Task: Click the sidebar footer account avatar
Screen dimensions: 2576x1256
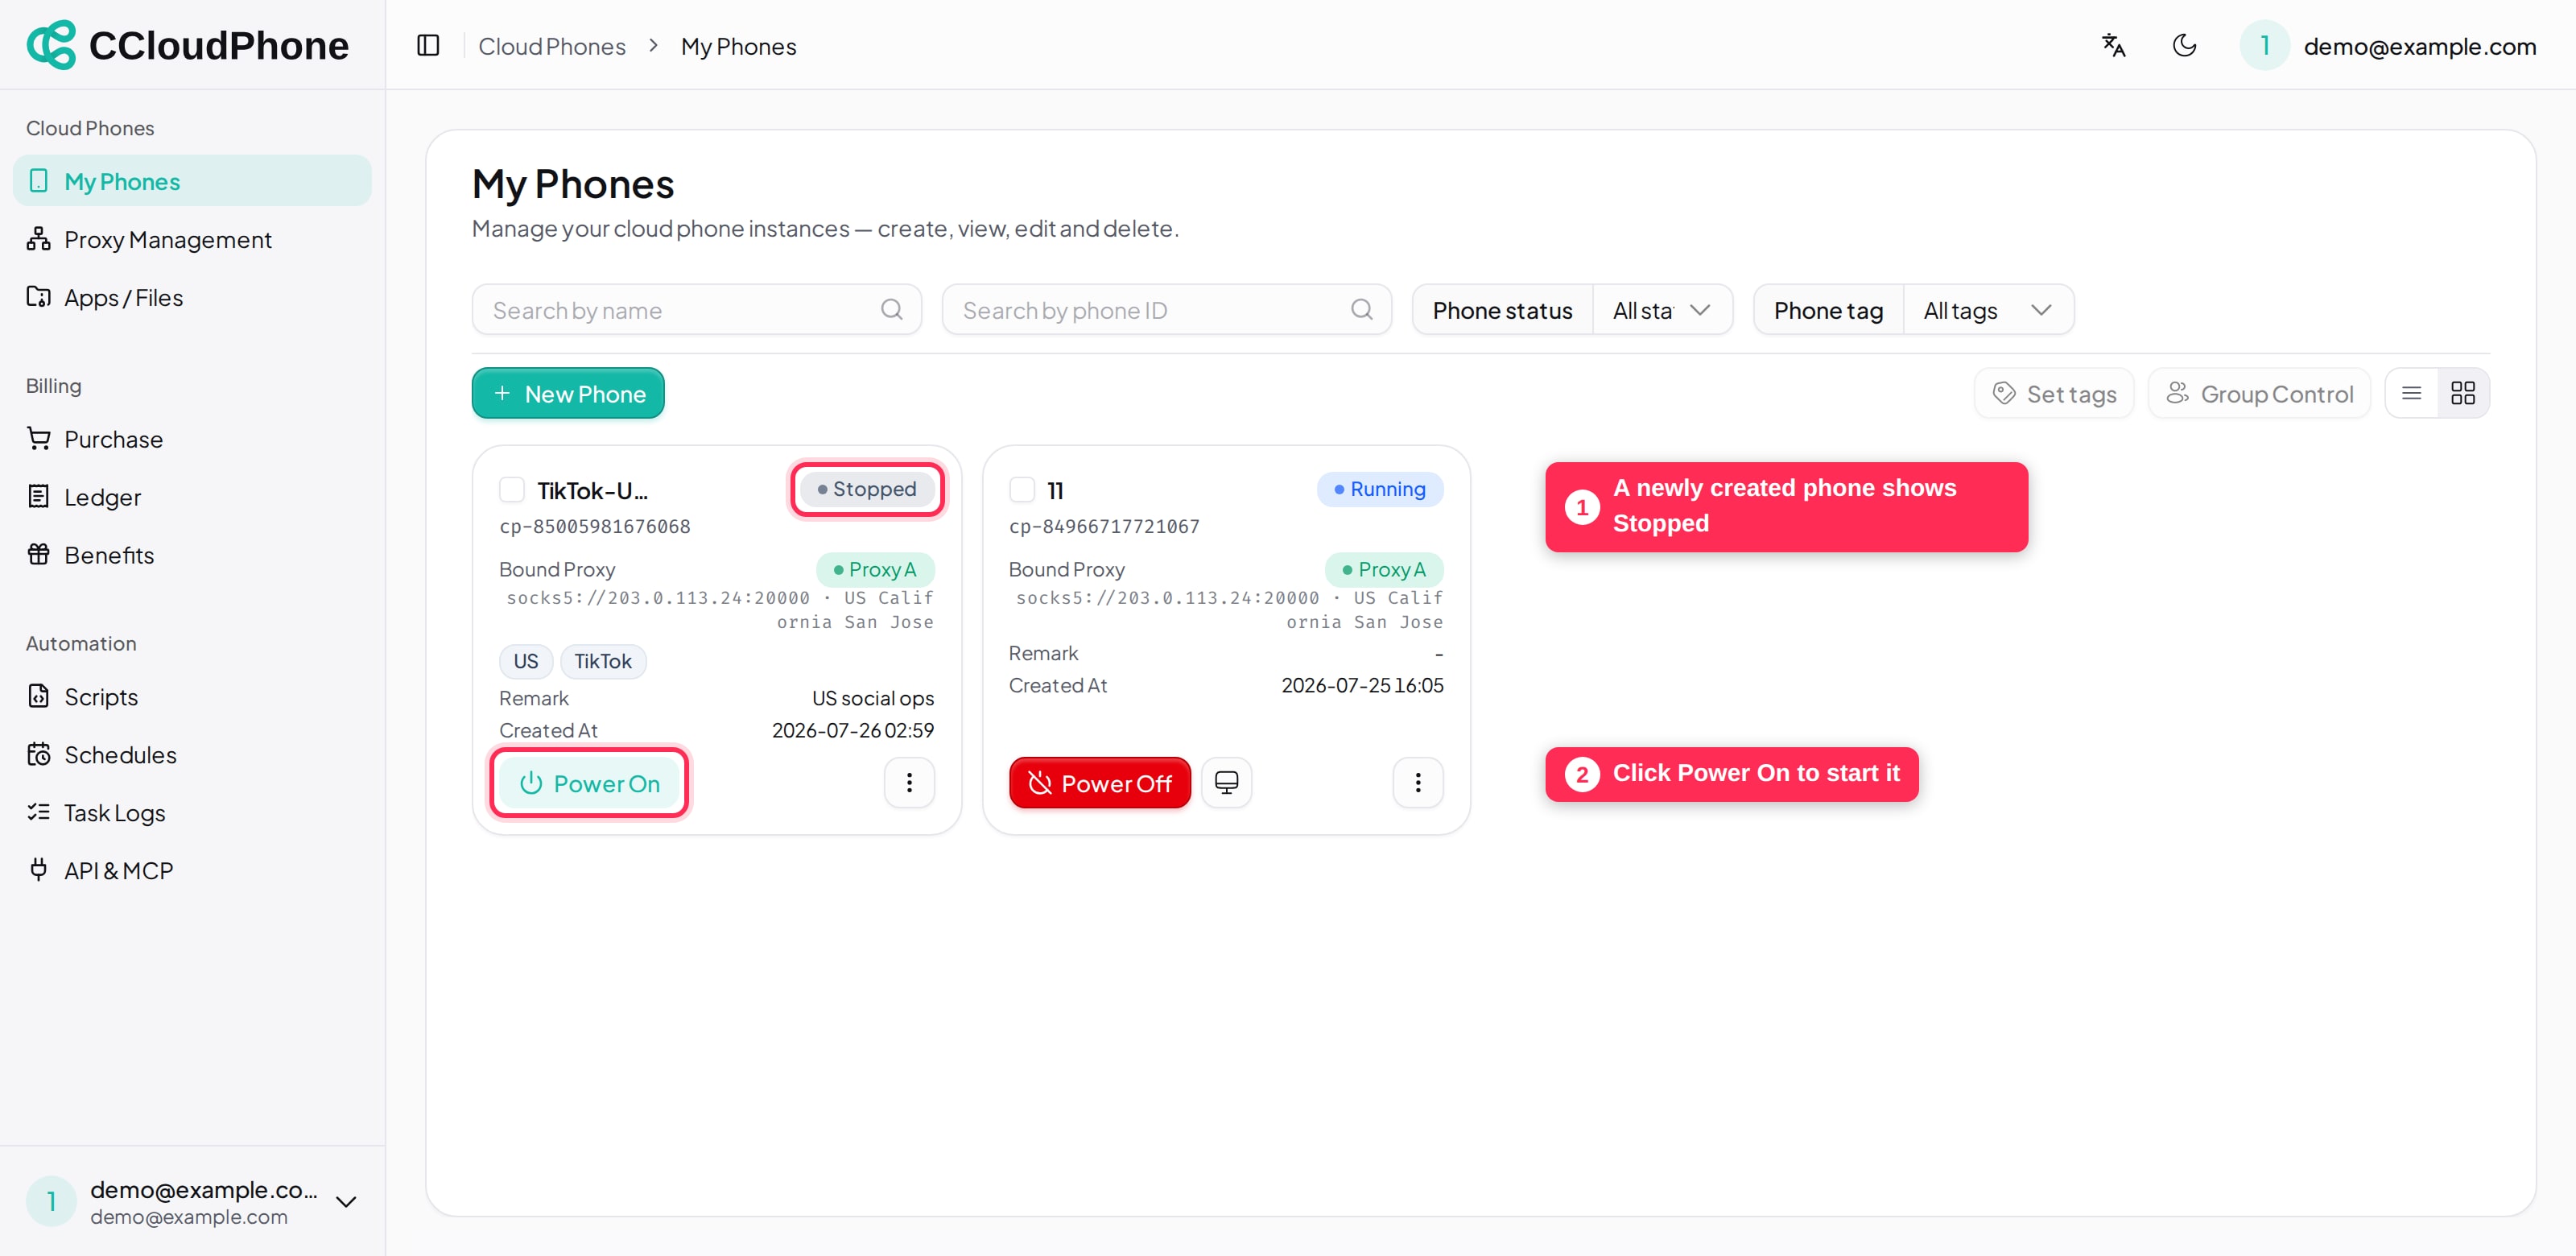Action: [51, 1201]
